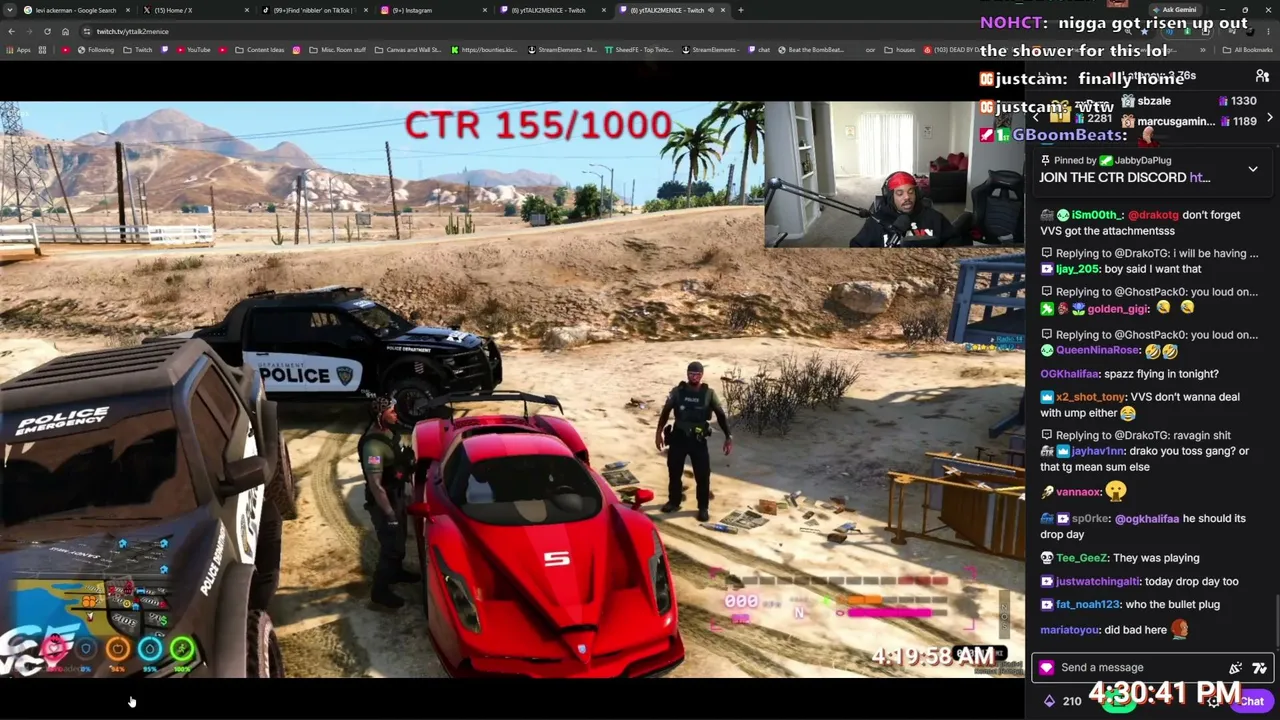Open username 'OGKhalifaa' in chat
Viewport: 1280px width, 720px height.
point(1071,374)
